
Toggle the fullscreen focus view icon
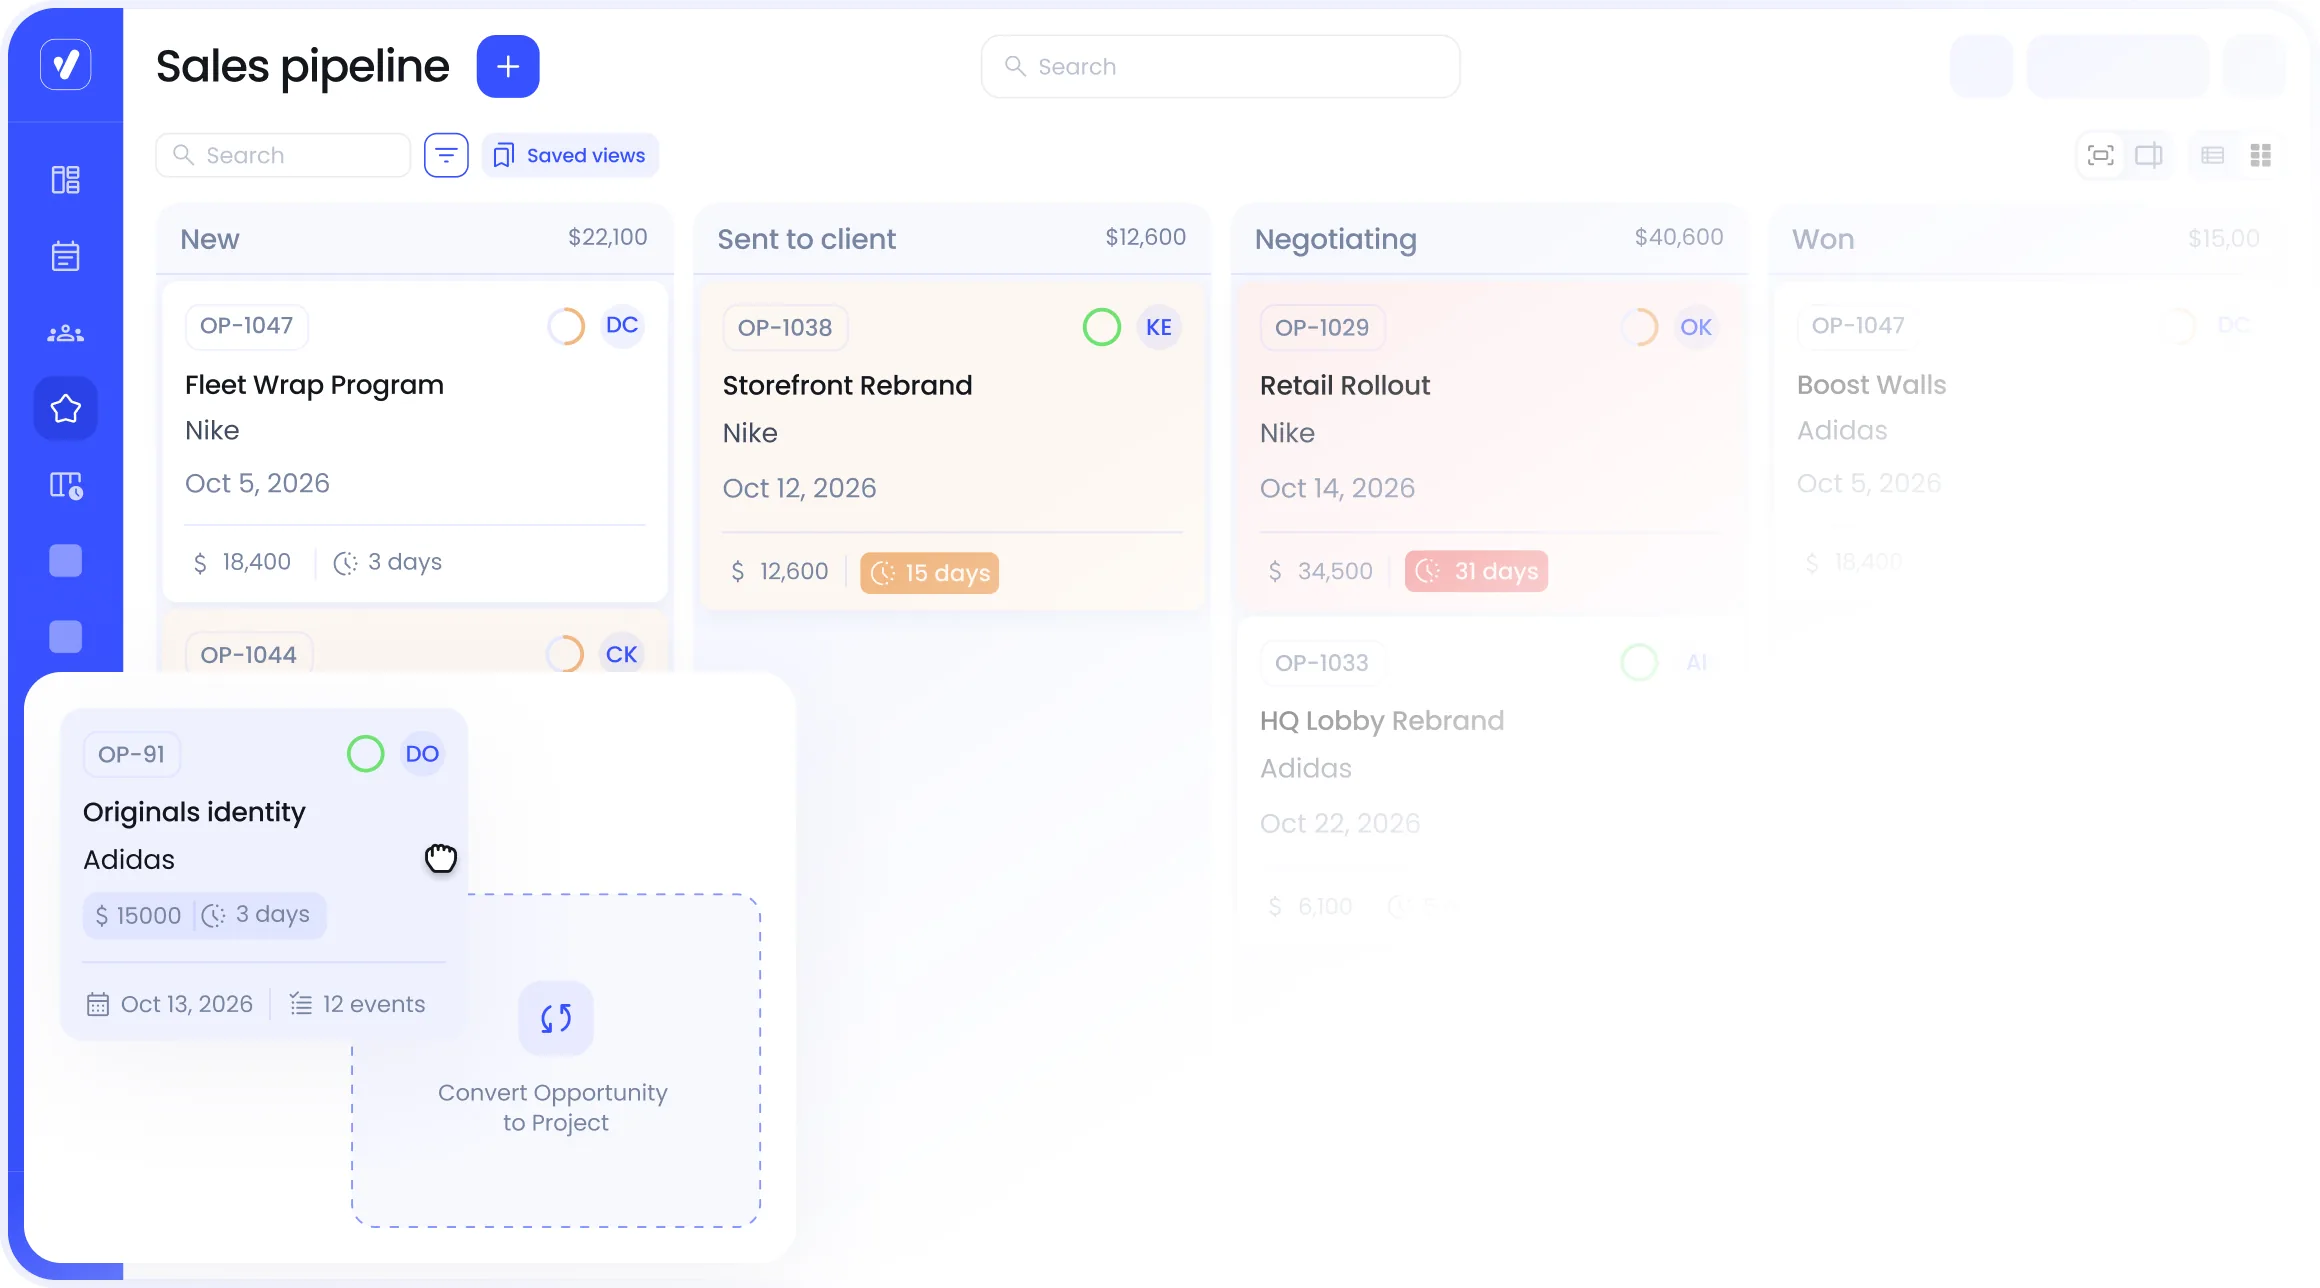2101,155
